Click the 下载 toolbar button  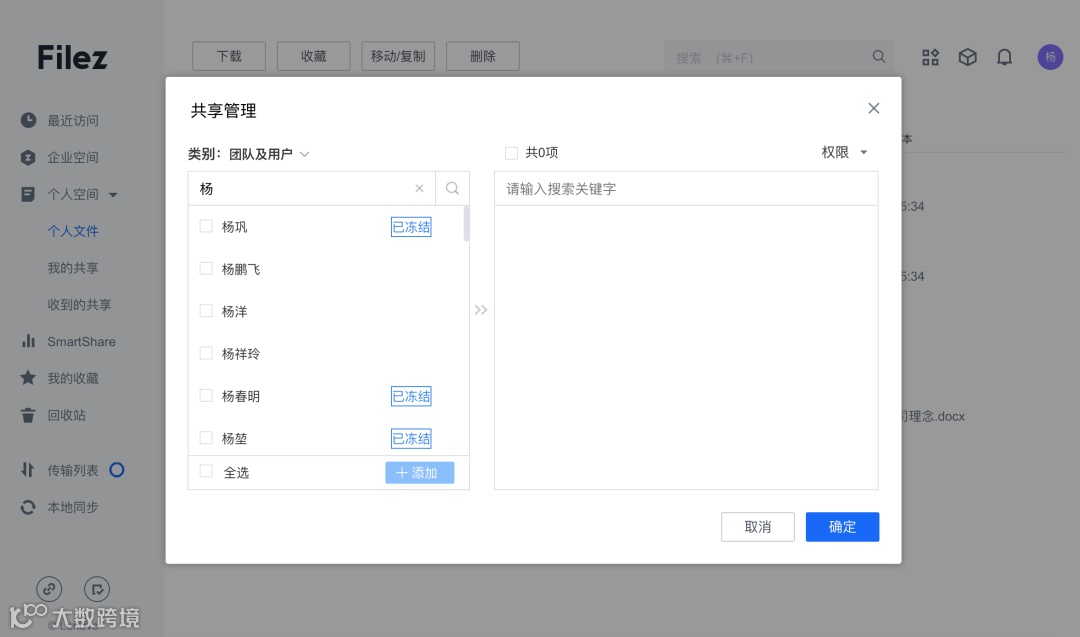(x=229, y=56)
